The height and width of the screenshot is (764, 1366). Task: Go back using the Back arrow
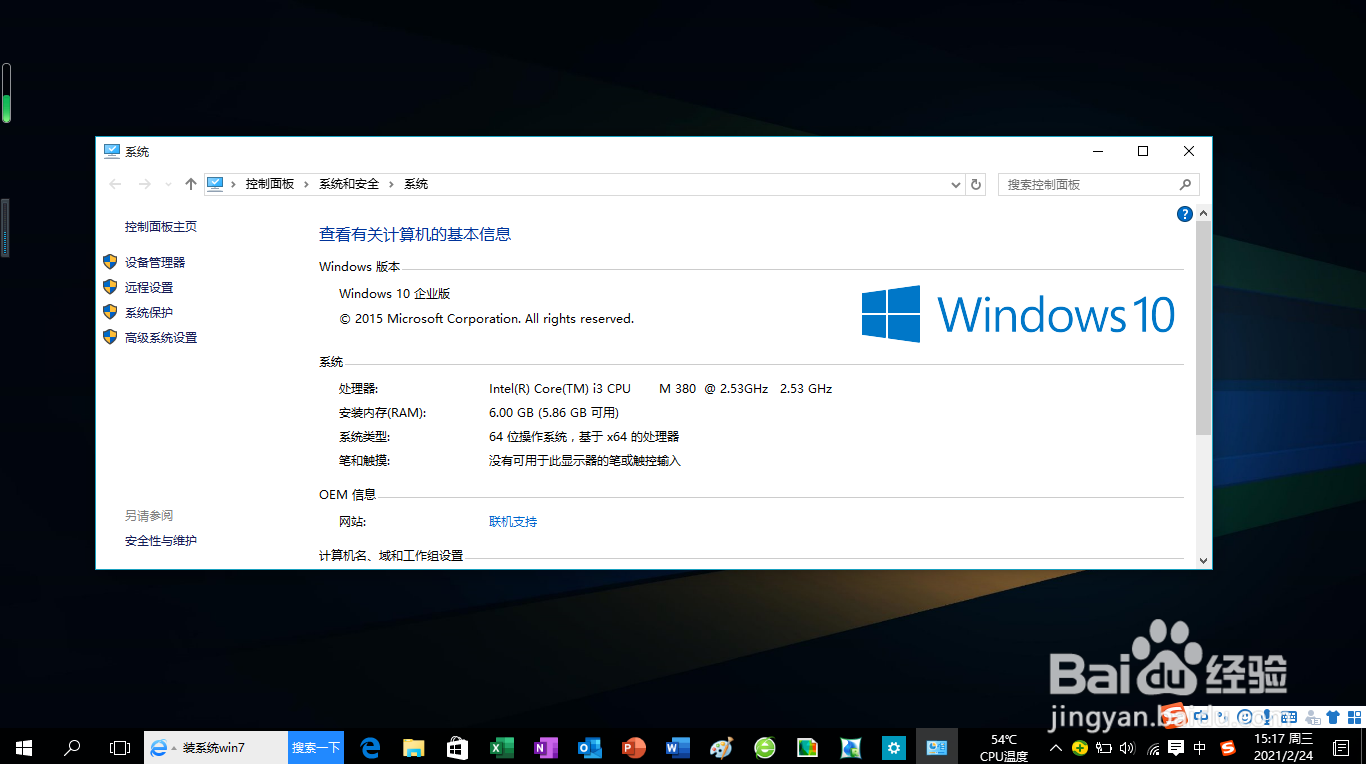pyautogui.click(x=116, y=184)
